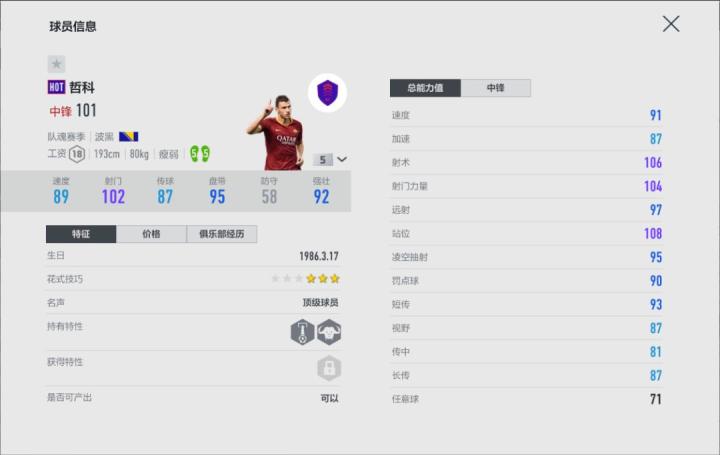Open the level 5 selector box
This screenshot has width=720, height=455.
click(323, 159)
